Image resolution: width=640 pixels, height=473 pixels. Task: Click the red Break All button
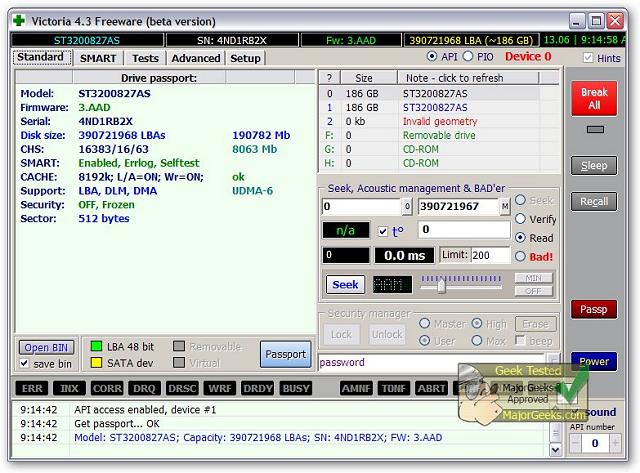pyautogui.click(x=594, y=99)
